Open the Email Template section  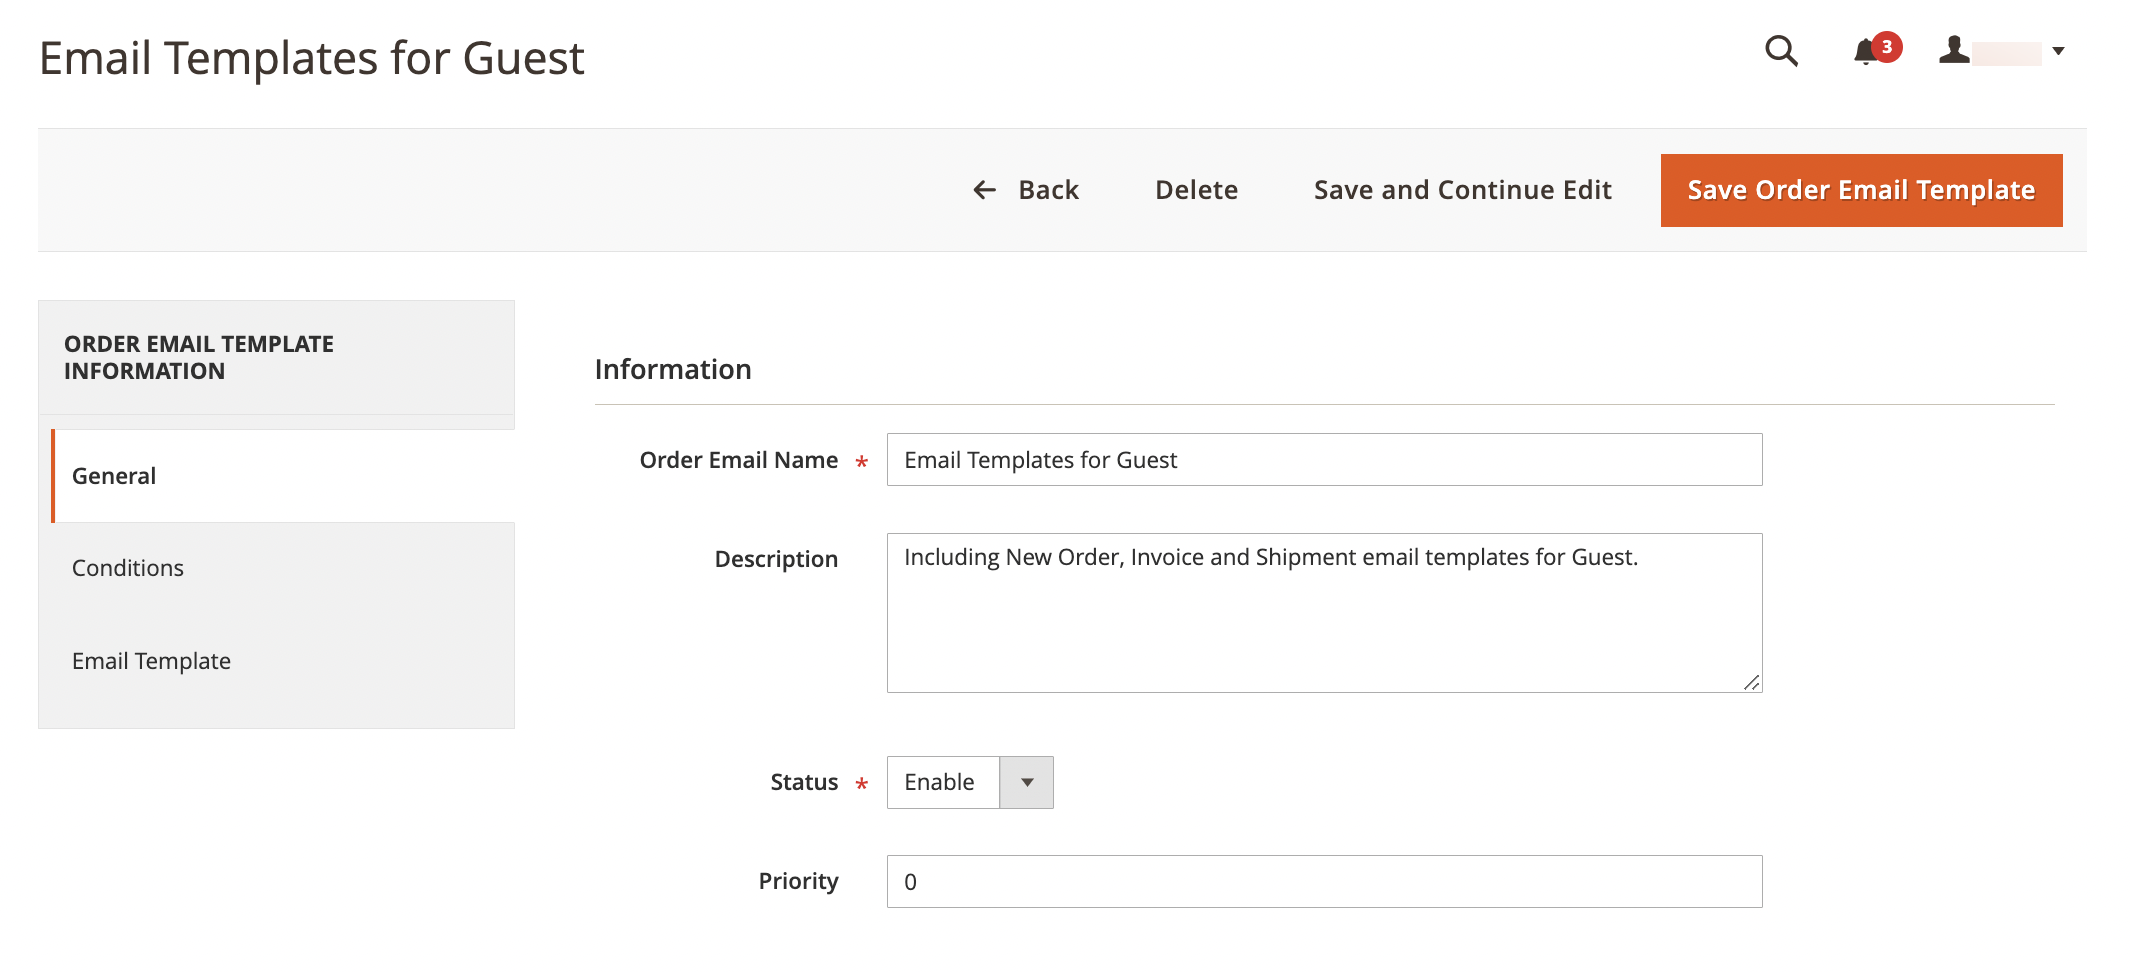click(151, 661)
